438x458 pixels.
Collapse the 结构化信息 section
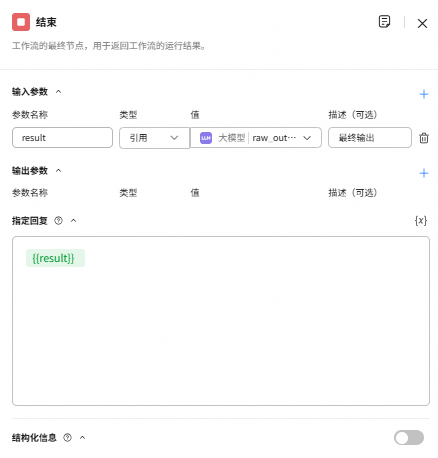pyautogui.click(x=82, y=437)
